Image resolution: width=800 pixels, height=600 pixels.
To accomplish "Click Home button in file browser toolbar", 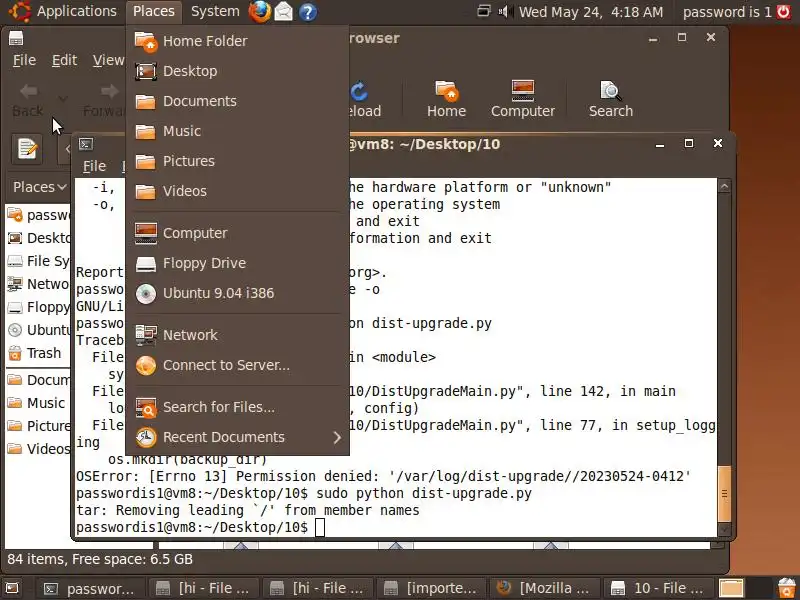I will tap(446, 99).
